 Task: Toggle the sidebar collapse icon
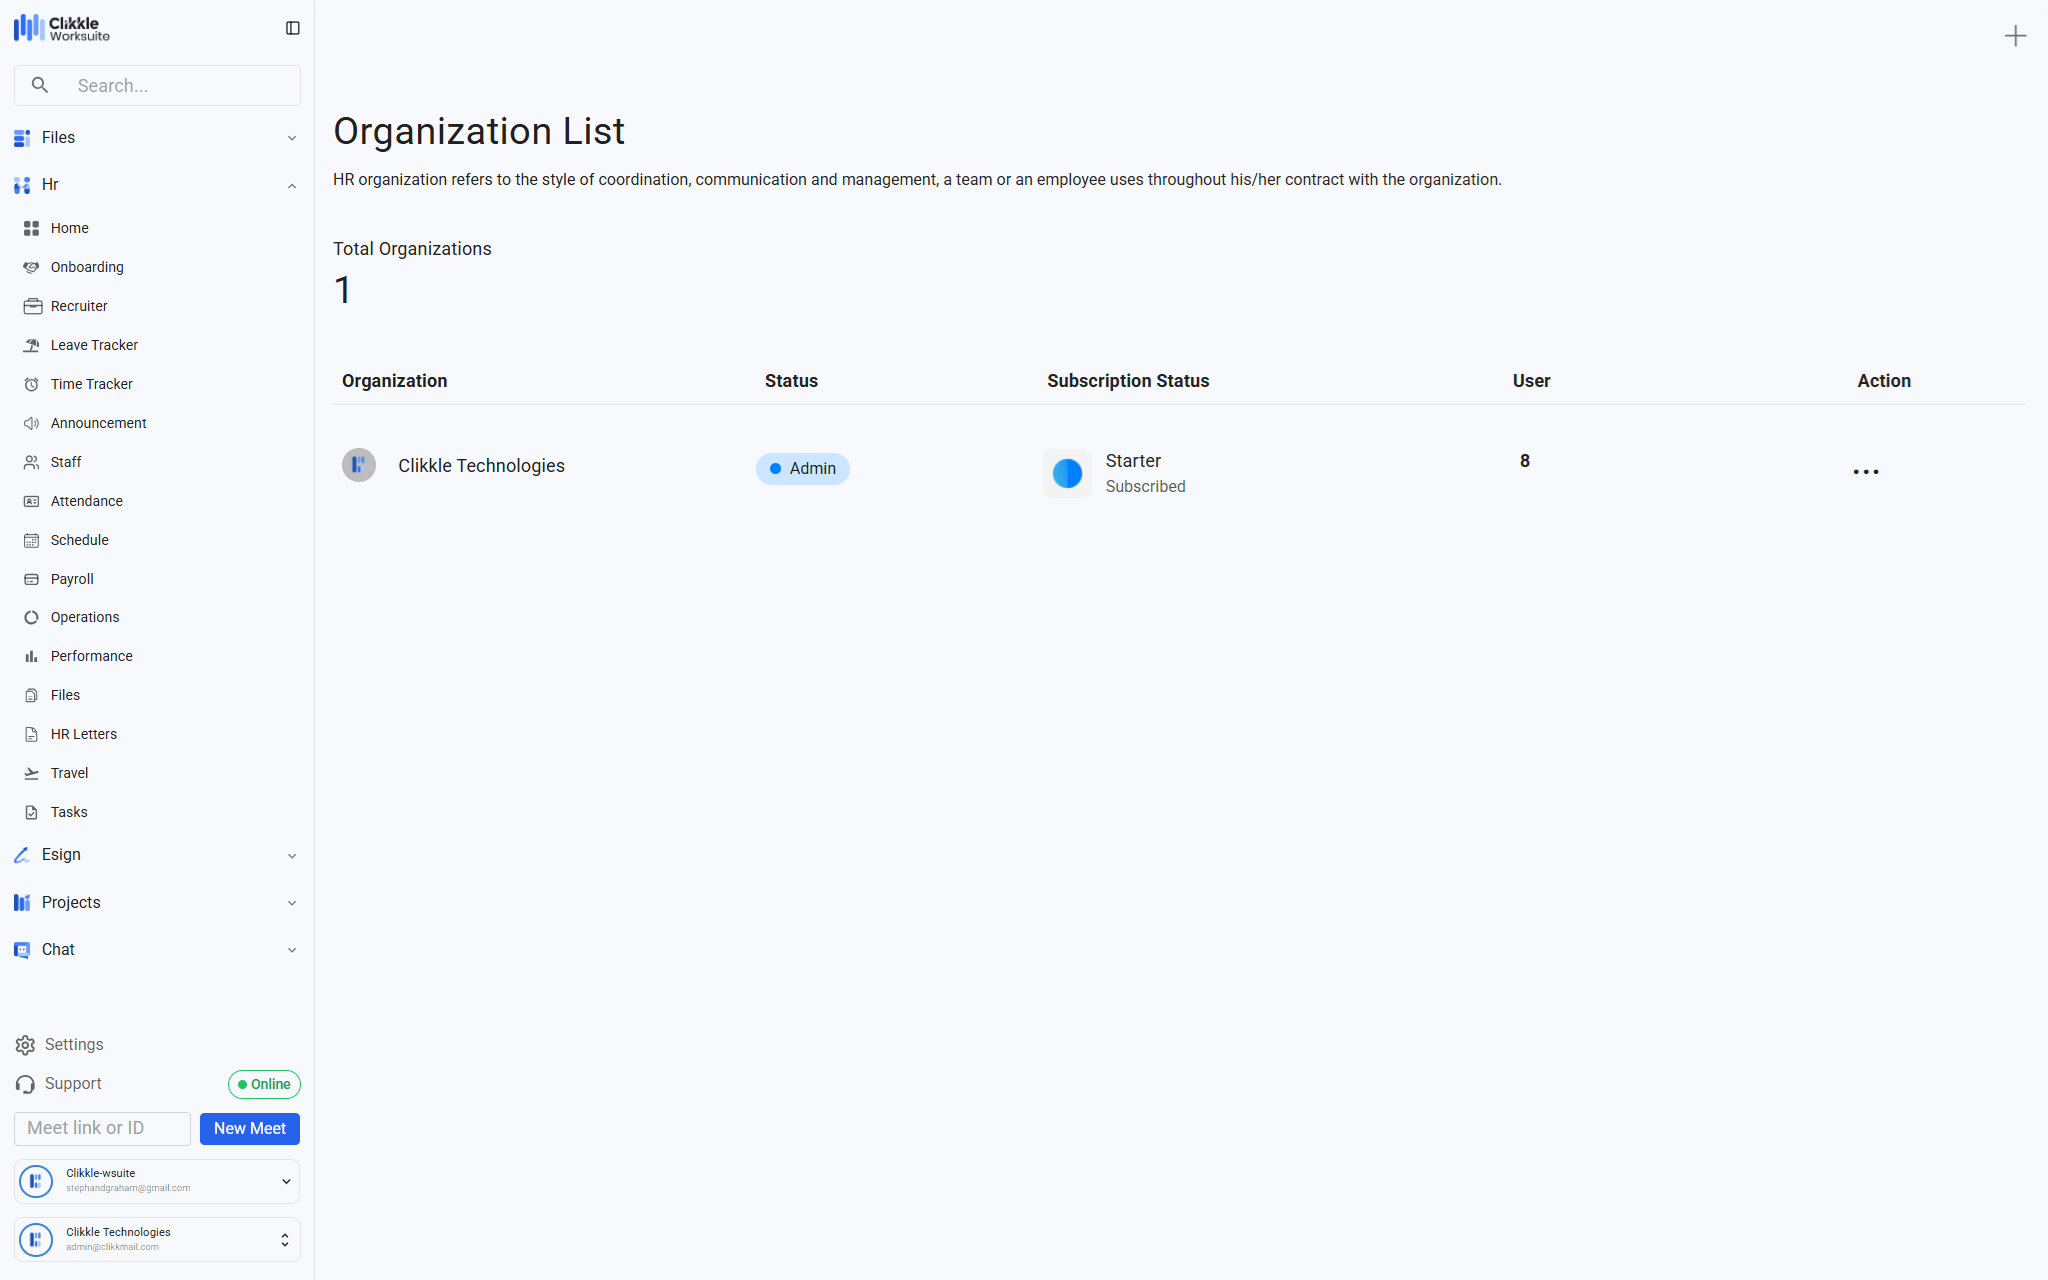[292, 28]
